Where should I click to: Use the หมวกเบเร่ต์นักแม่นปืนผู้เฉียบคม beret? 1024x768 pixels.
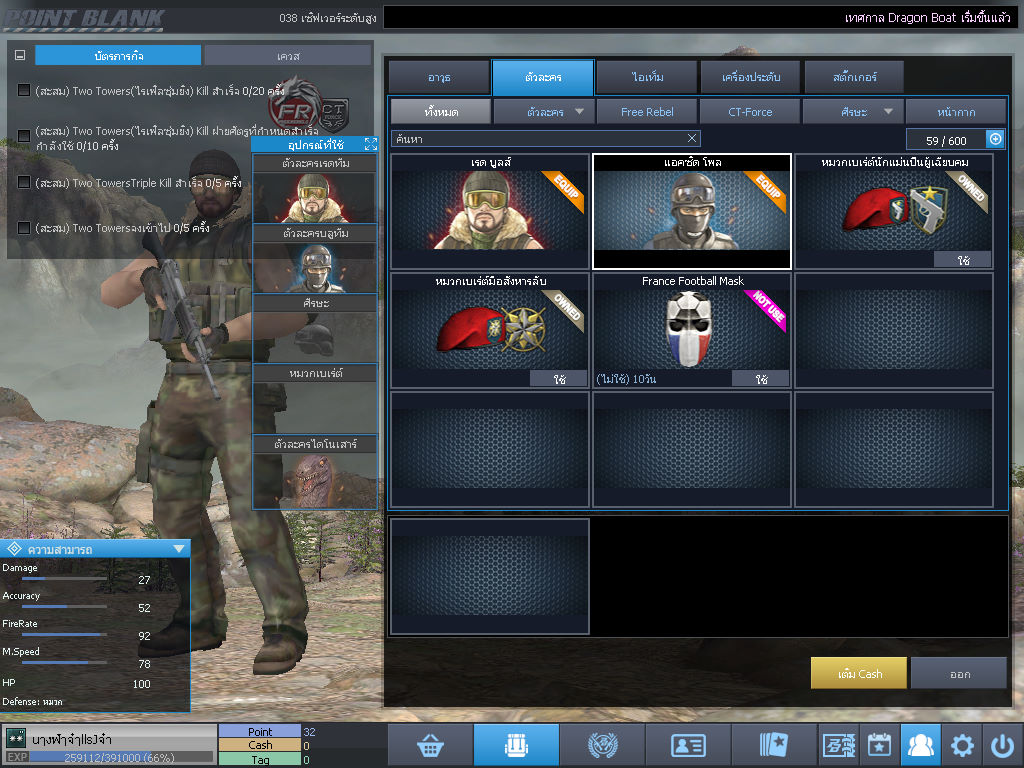(963, 260)
